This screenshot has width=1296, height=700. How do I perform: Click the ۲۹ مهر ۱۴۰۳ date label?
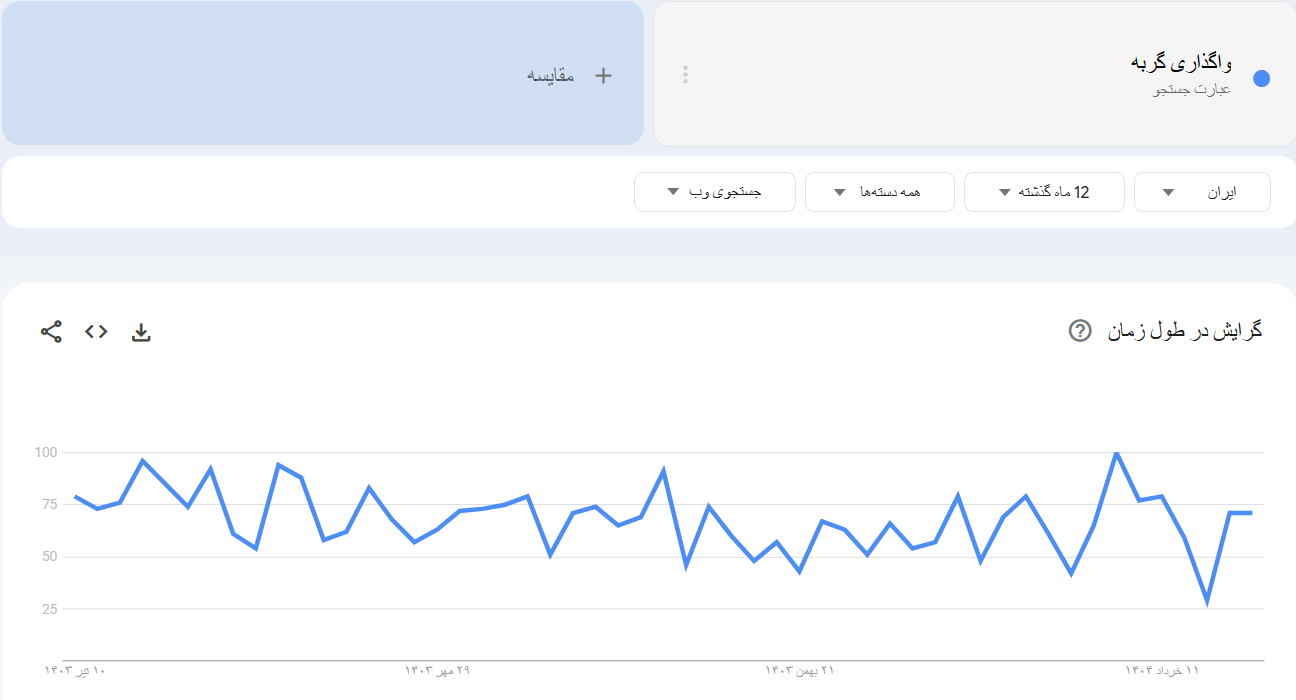tap(437, 669)
